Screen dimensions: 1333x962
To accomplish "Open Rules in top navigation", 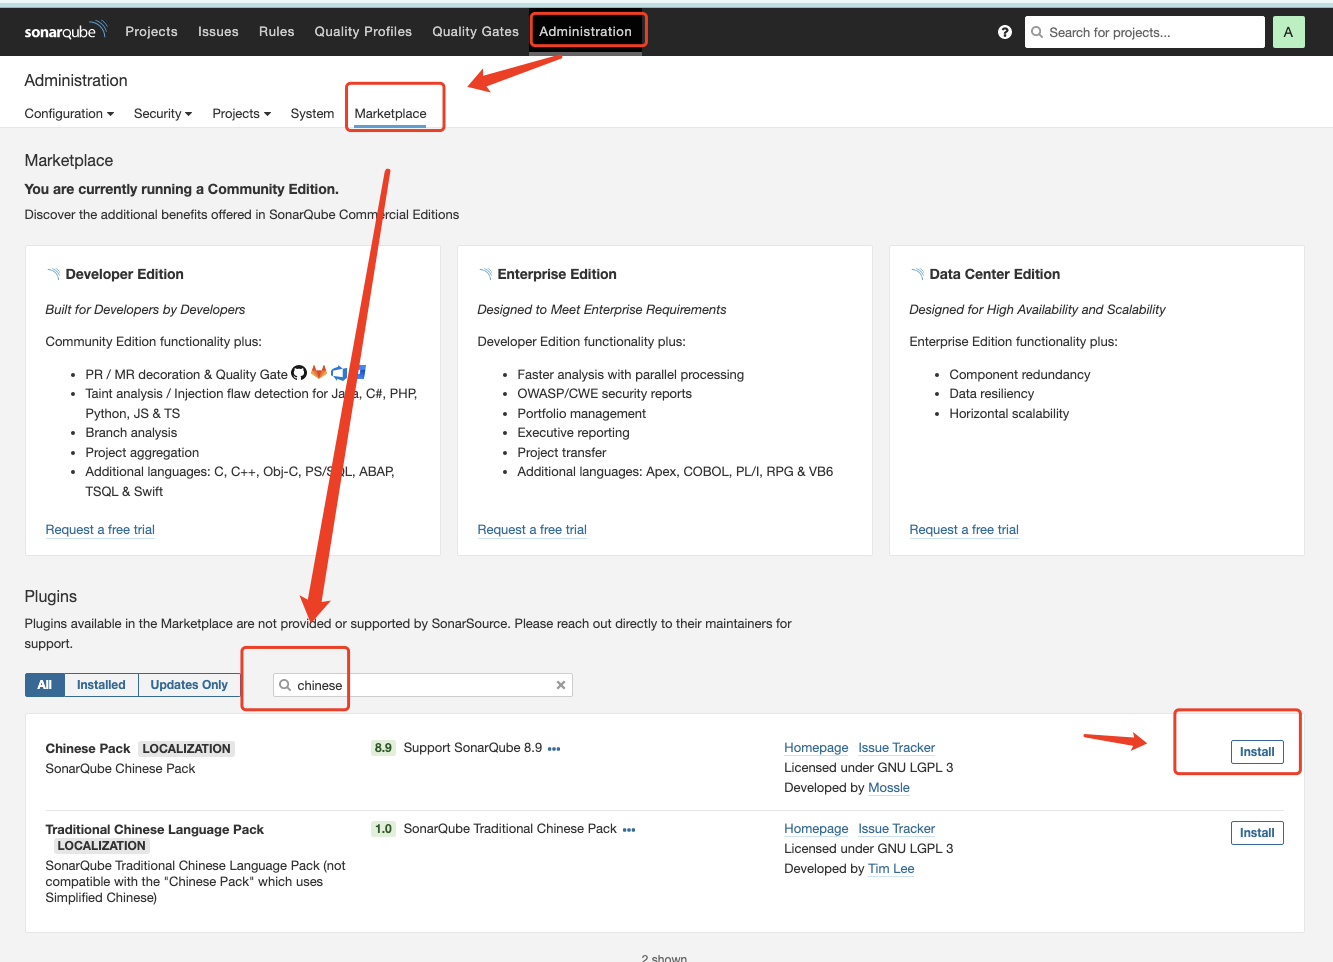I will pyautogui.click(x=277, y=31).
